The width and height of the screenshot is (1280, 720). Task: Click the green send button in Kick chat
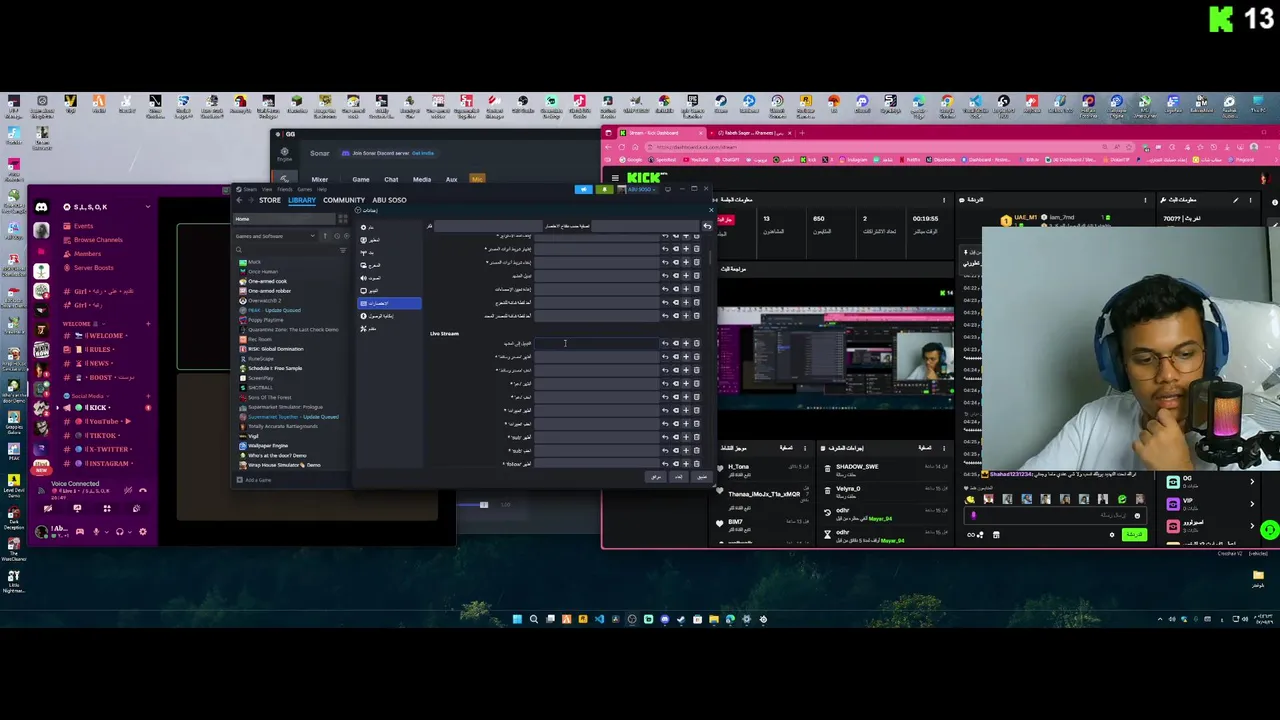[1133, 535]
